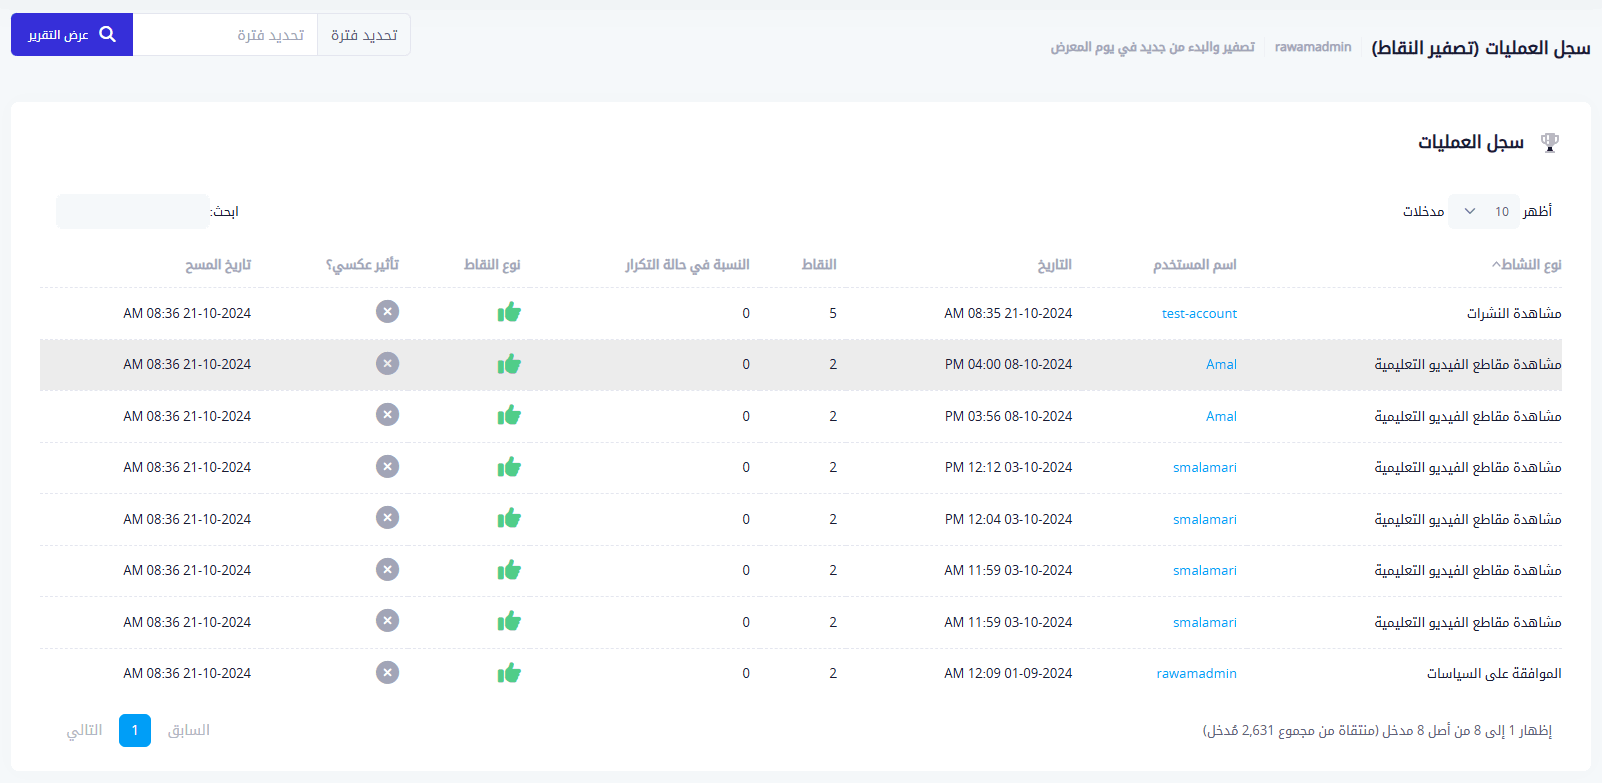The image size is (1602, 783).
Task: Sort table by التاريخ column header
Action: pos(1054,265)
